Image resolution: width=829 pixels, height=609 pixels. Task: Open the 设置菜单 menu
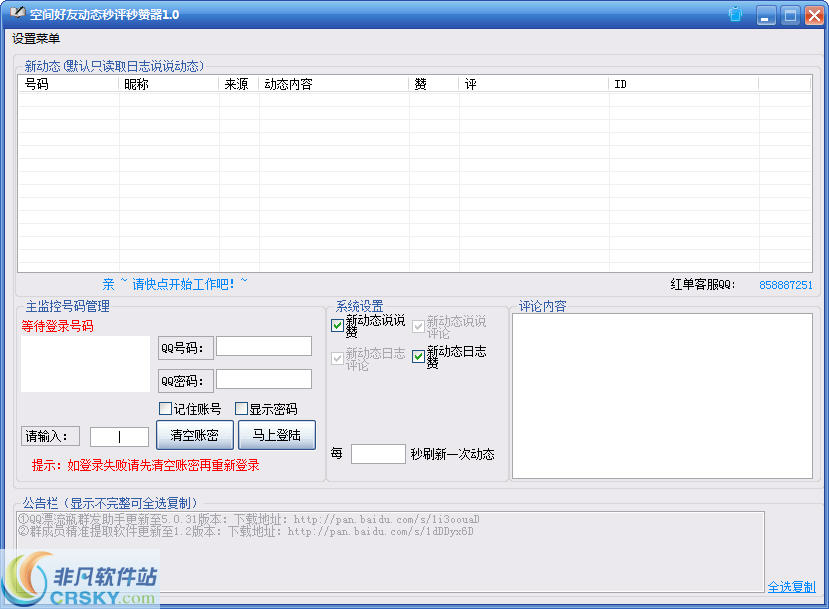point(36,38)
